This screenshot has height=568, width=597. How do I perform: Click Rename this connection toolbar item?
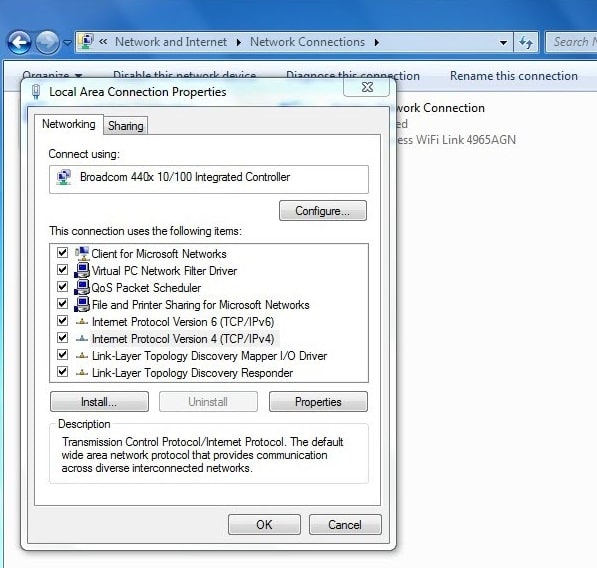514,76
